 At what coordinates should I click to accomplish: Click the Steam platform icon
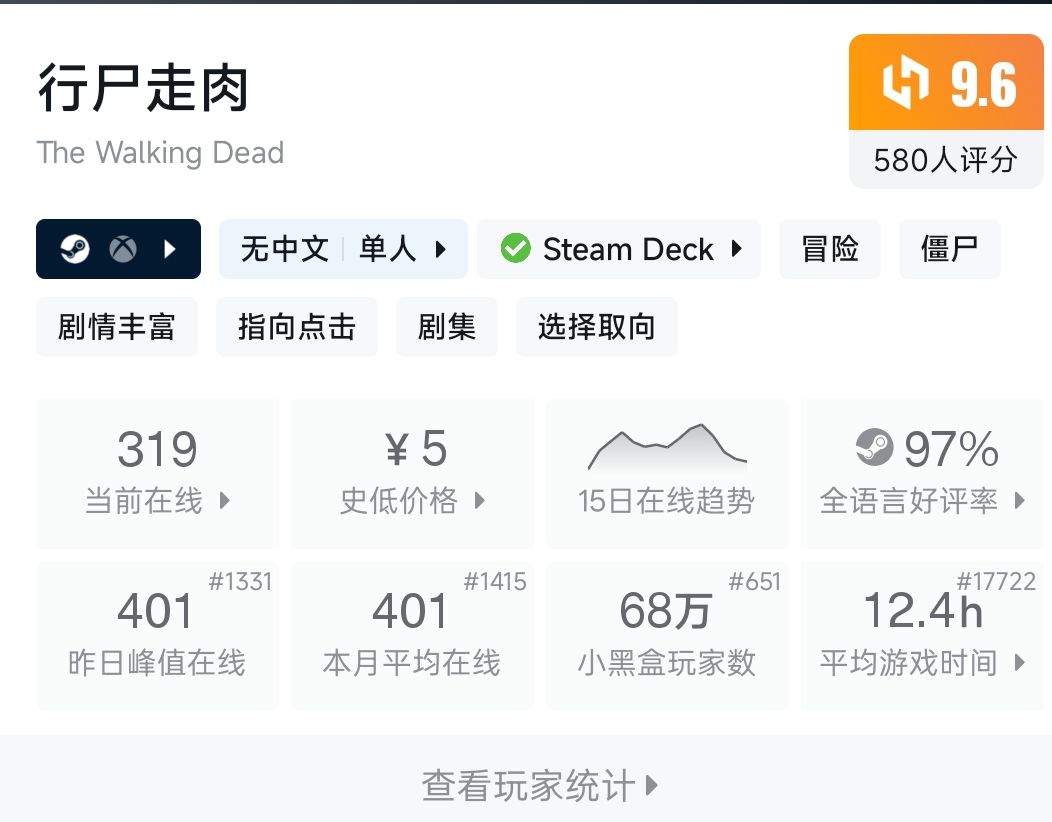[x=75, y=249]
